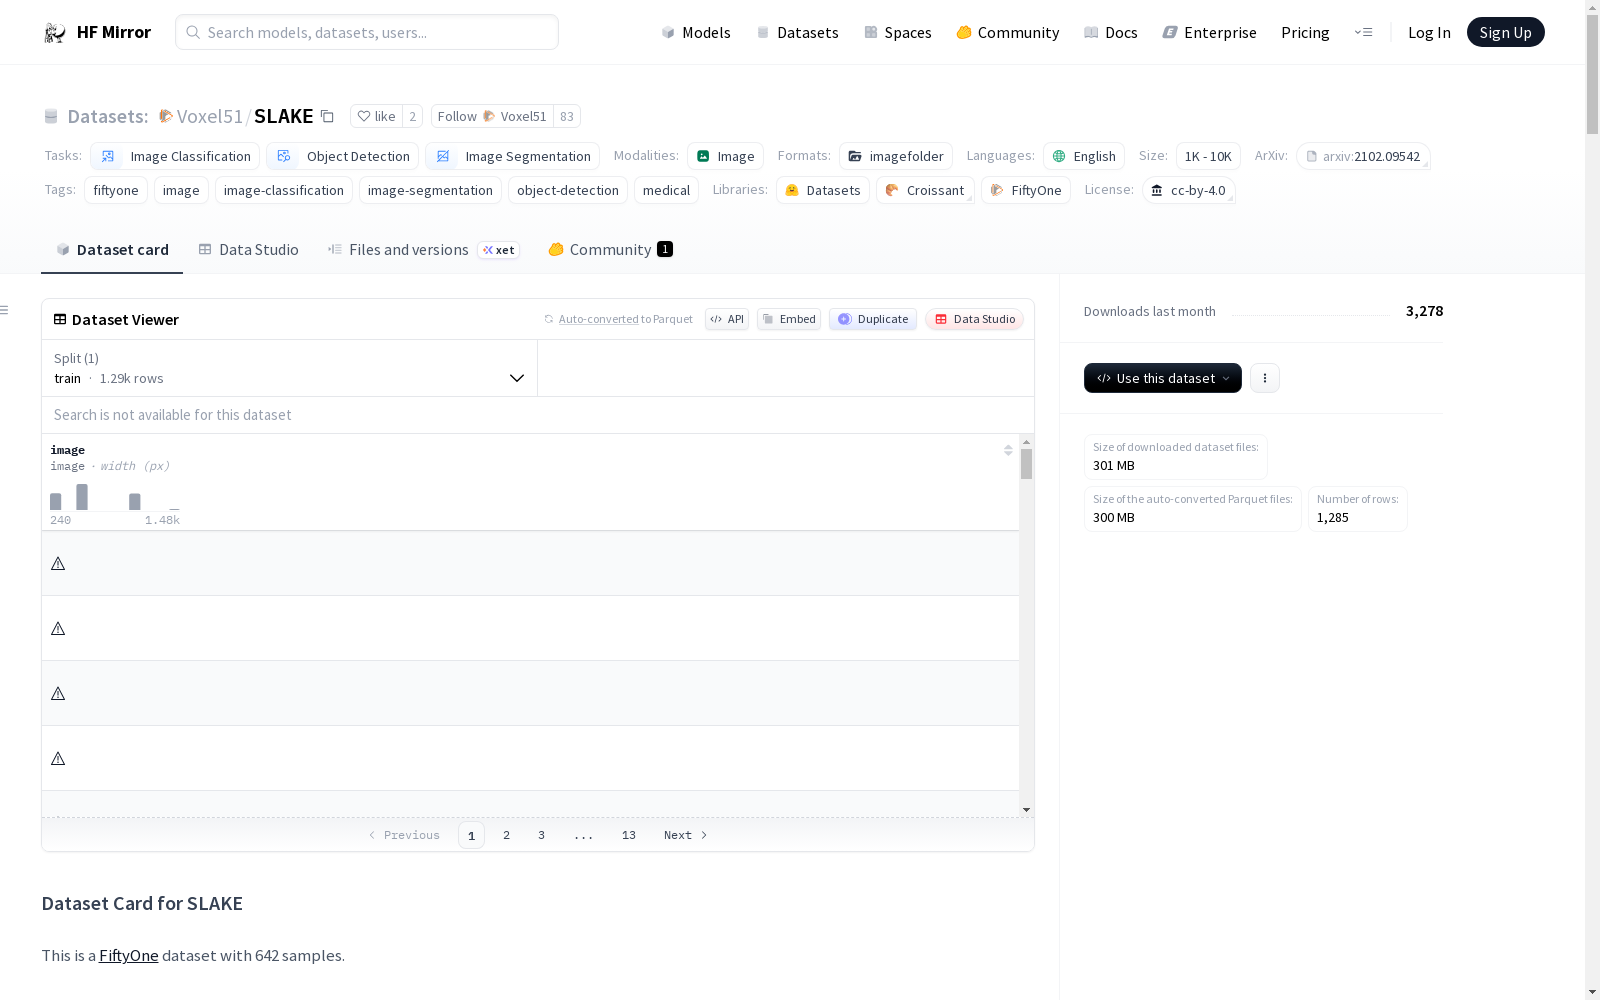Click the FiftyOne library tag

[x=1026, y=190]
